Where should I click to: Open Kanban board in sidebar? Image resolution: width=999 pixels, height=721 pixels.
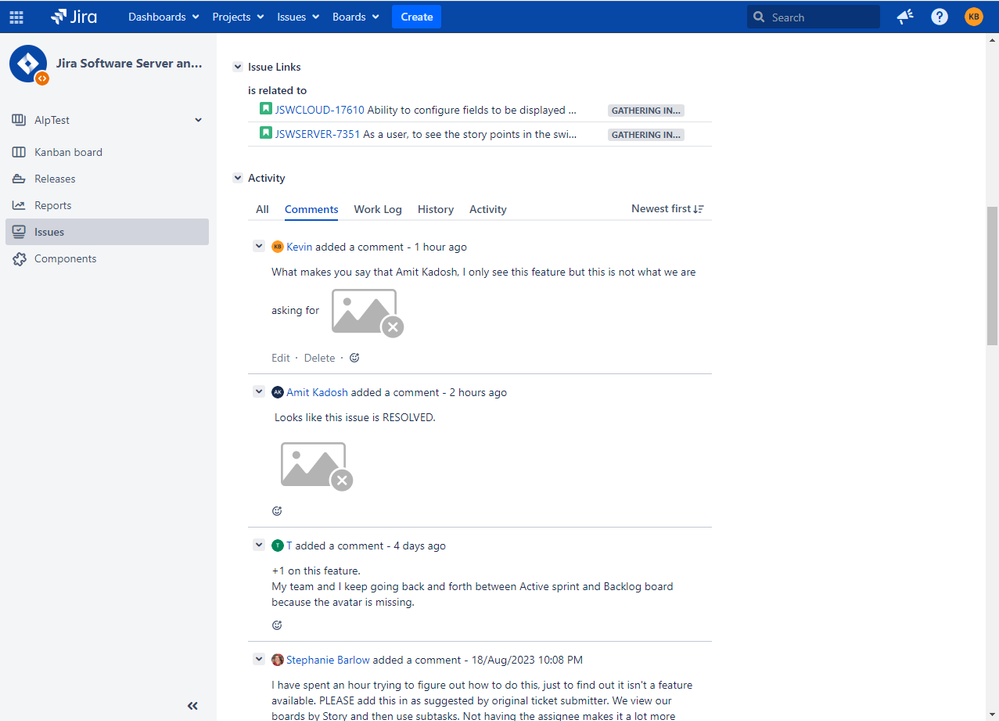pos(107,152)
